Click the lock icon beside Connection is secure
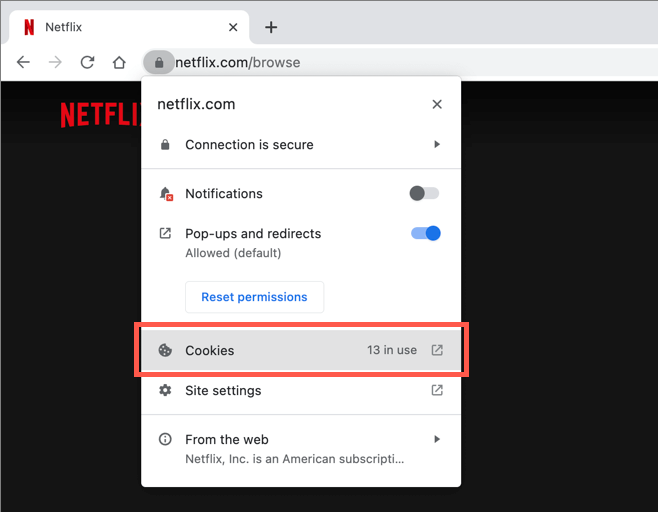Image resolution: width=658 pixels, height=512 pixels. pyautogui.click(x=165, y=144)
